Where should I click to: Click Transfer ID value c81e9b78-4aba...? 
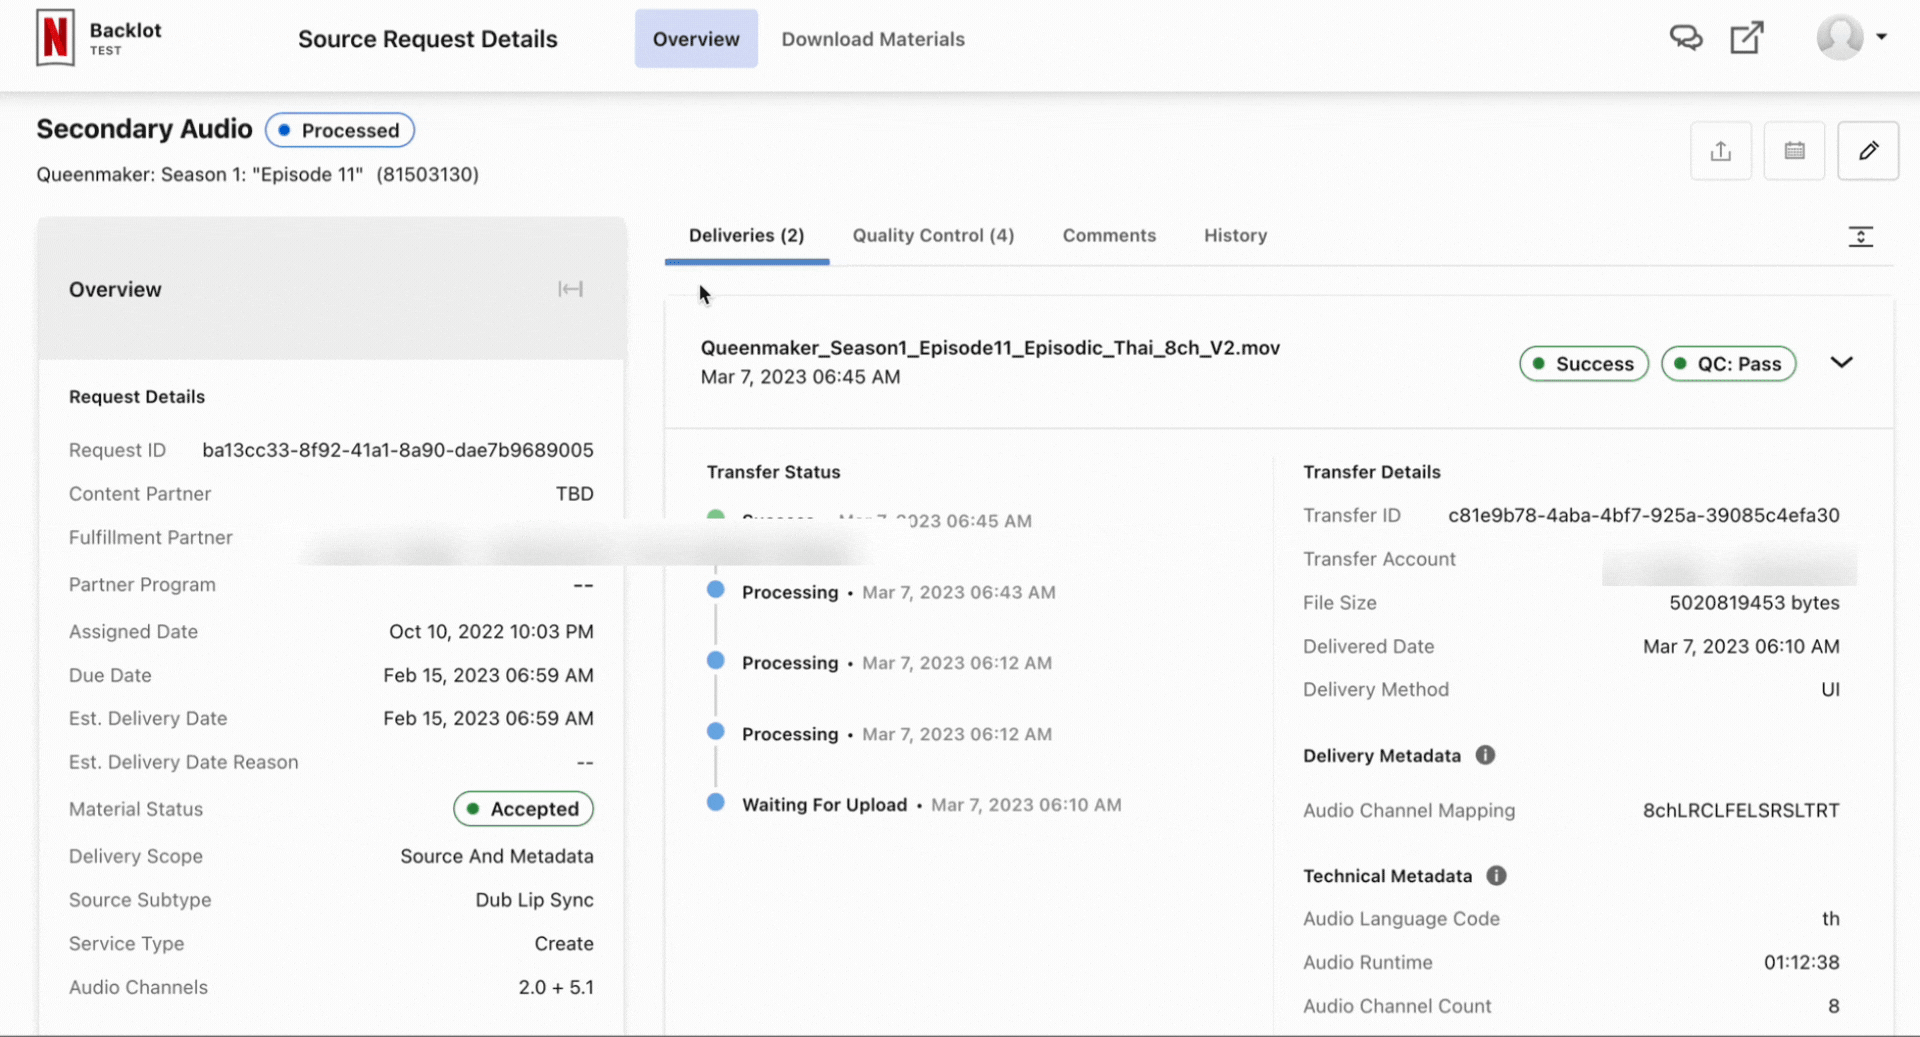[1643, 515]
